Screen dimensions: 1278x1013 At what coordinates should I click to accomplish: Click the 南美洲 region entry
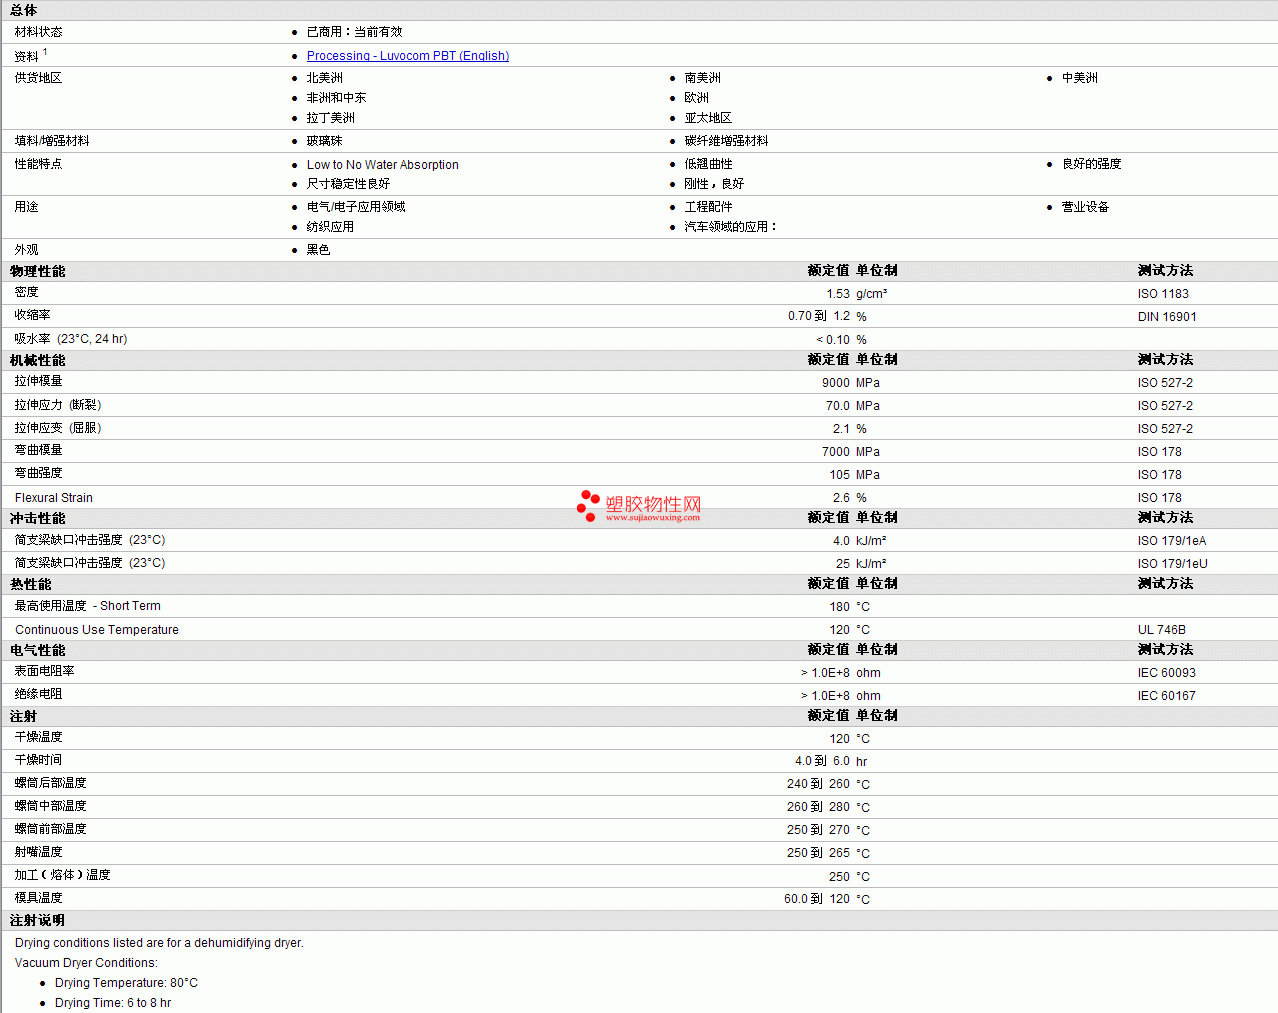703,78
